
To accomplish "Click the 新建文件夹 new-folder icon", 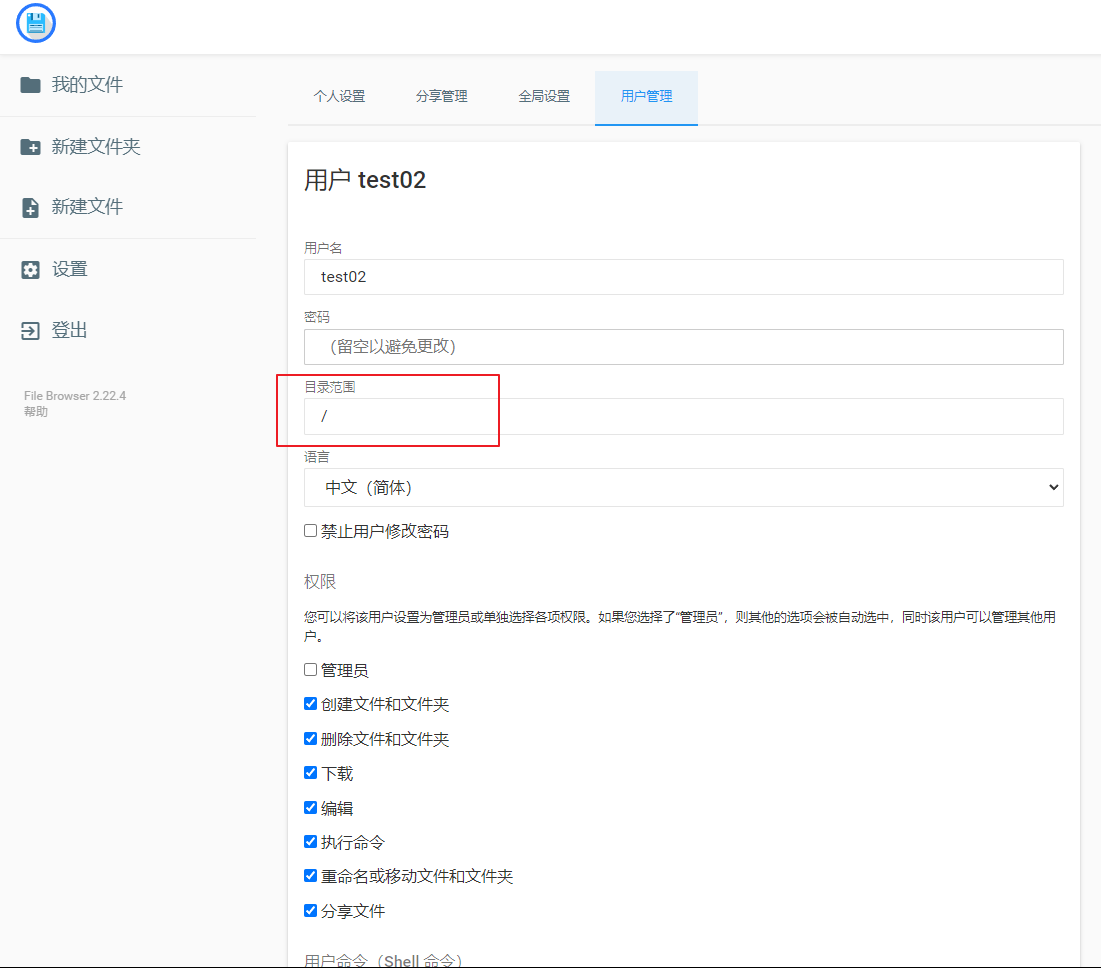I will coord(30,146).
